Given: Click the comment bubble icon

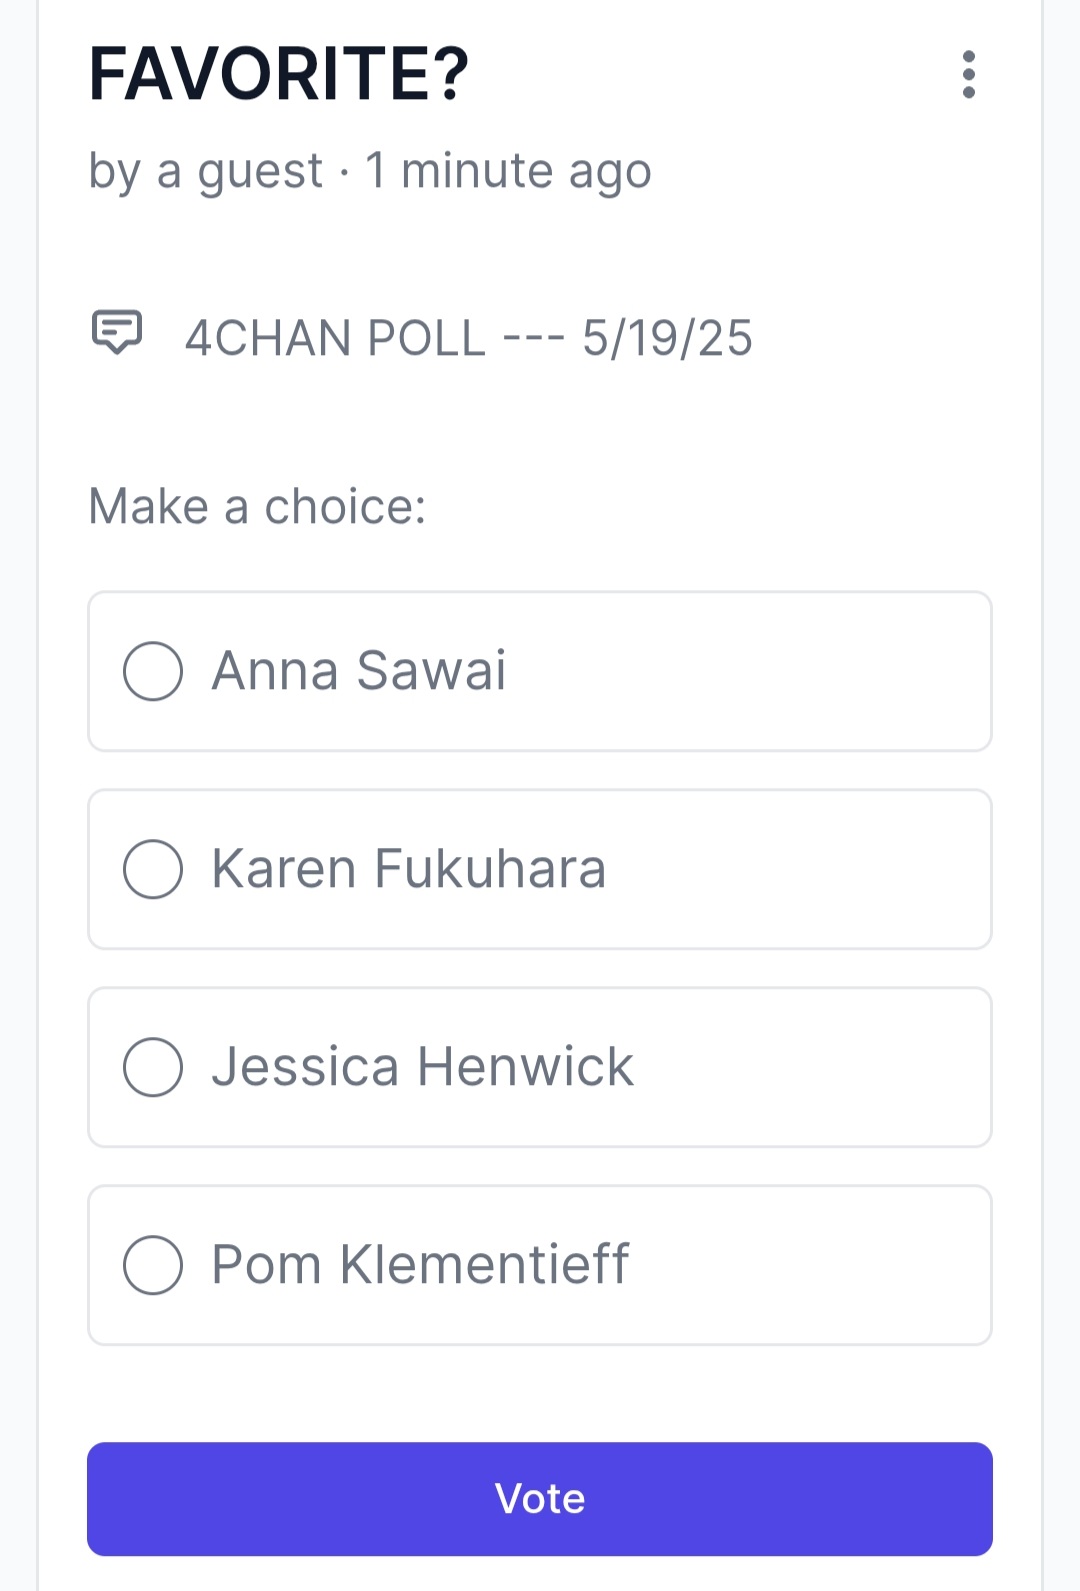Looking at the screenshot, I should [x=117, y=331].
